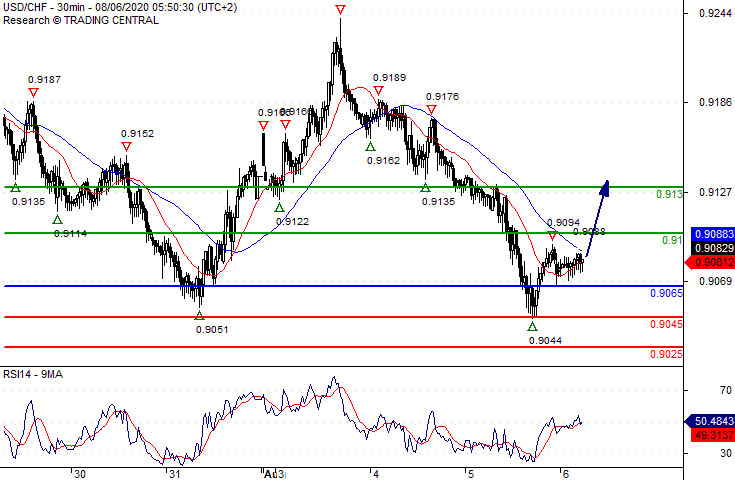
Task: Click the 5 date label on the time axis
Action: pos(471,474)
